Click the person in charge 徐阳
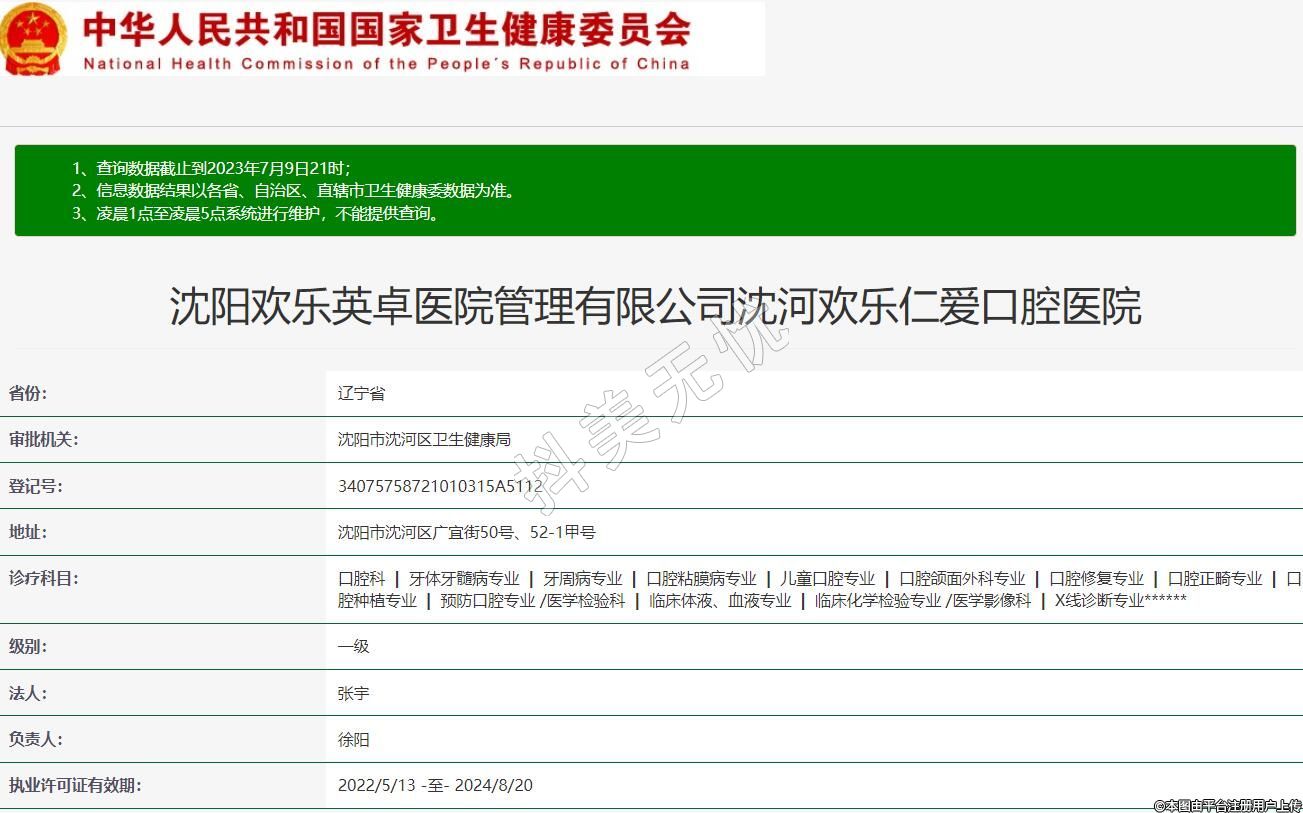This screenshot has height=813, width=1303. [354, 740]
